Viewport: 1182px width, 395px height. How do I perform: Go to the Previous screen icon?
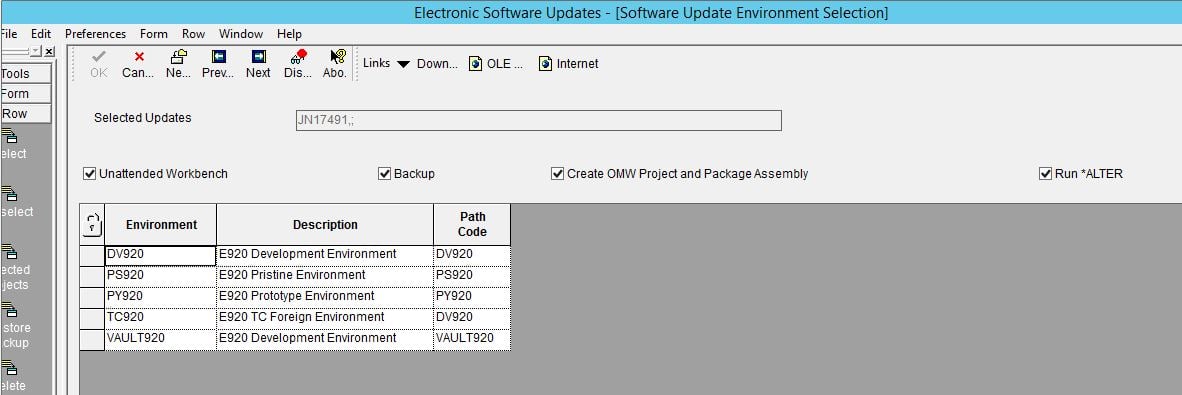pyautogui.click(x=219, y=57)
